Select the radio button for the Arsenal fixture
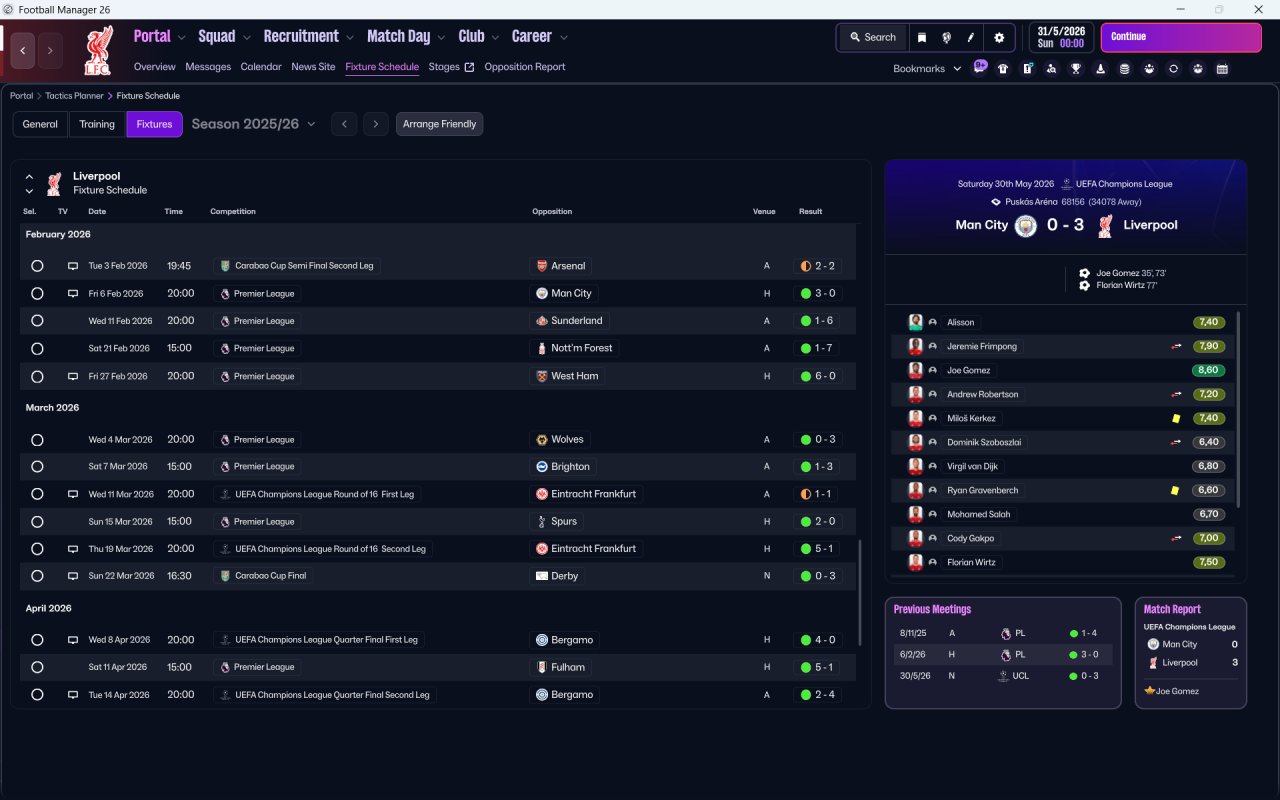This screenshot has width=1280, height=800. 37,266
